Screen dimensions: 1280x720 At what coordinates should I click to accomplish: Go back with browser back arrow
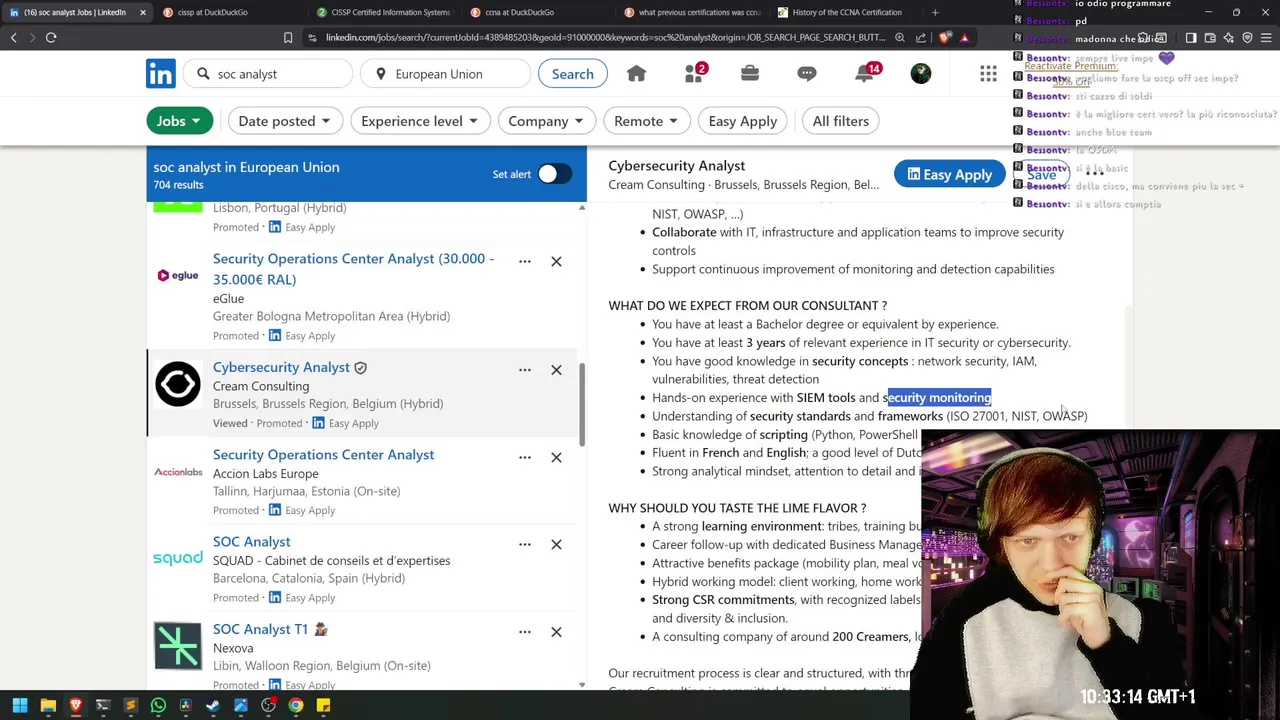pos(14,38)
